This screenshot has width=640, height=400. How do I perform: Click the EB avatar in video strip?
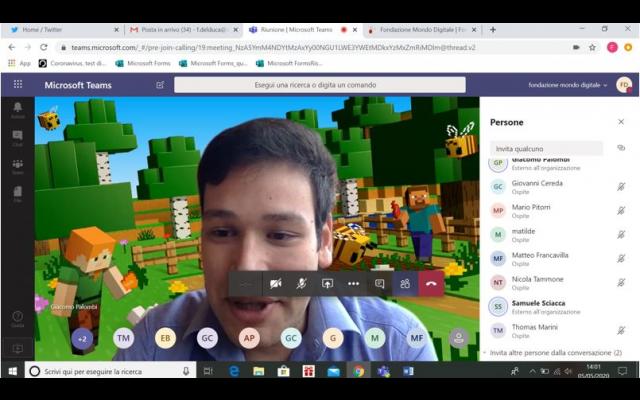click(x=165, y=338)
